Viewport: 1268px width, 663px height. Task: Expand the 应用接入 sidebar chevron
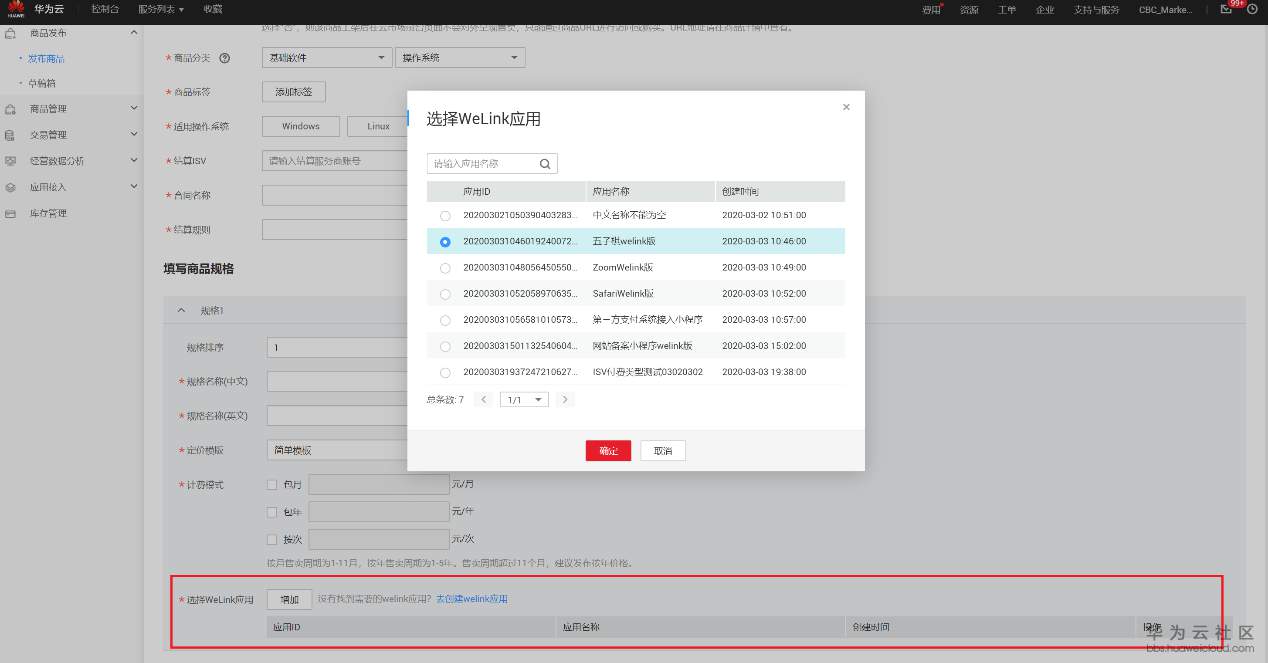pos(134,187)
